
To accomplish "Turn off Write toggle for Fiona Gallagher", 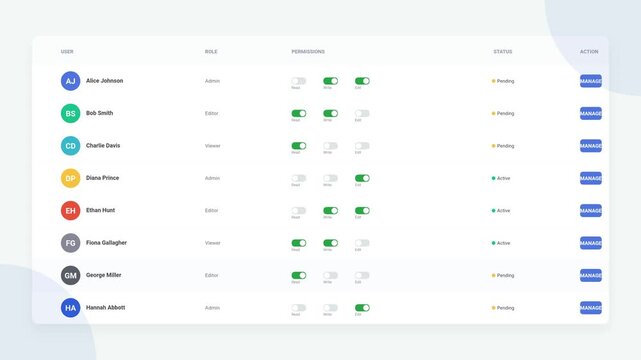I will click(330, 243).
